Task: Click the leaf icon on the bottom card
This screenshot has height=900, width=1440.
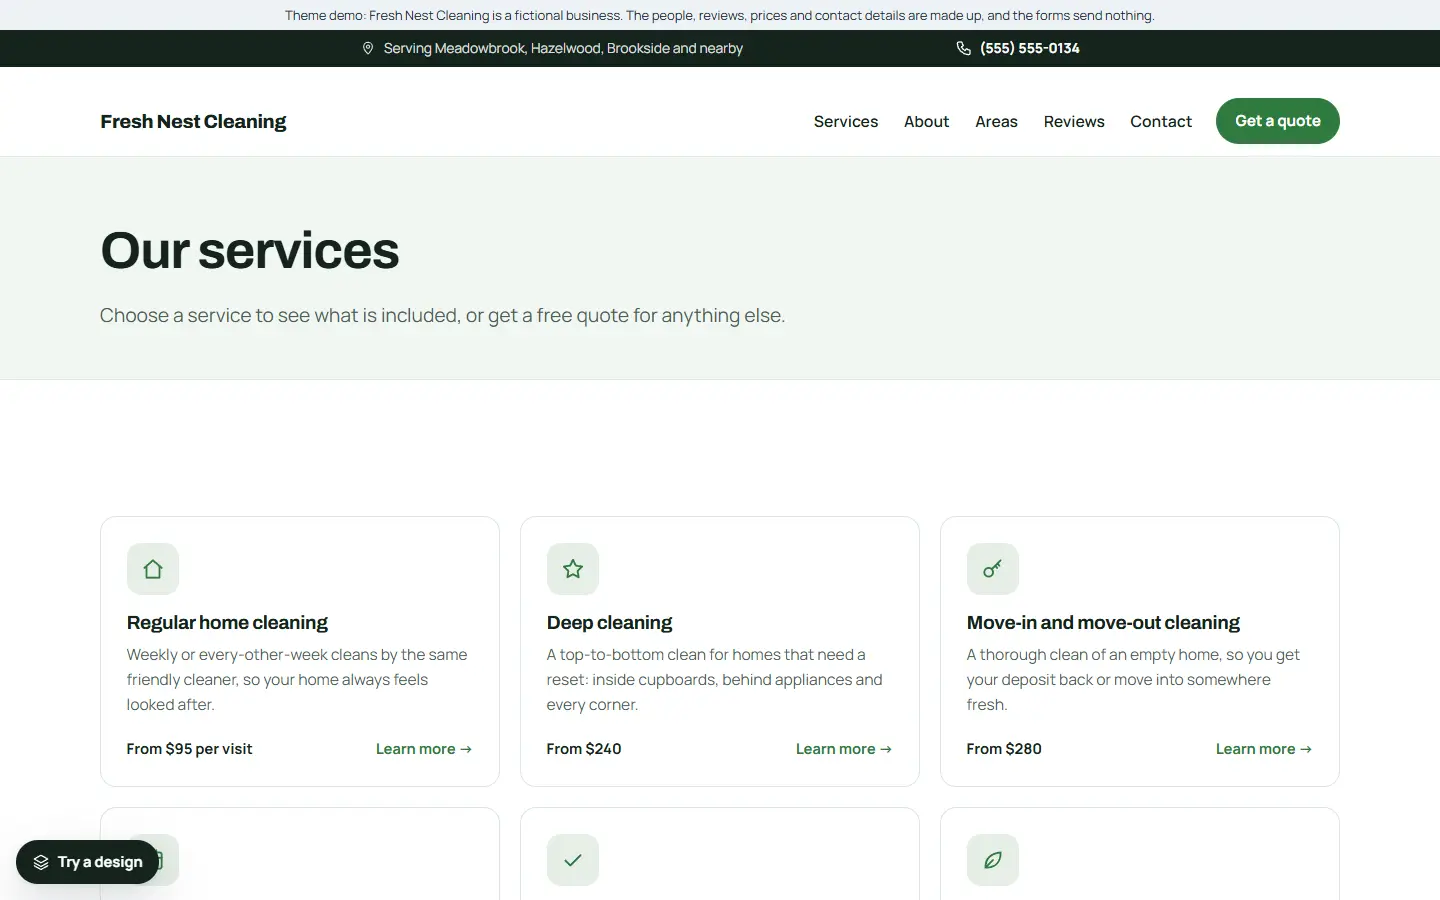Action: coord(993,860)
